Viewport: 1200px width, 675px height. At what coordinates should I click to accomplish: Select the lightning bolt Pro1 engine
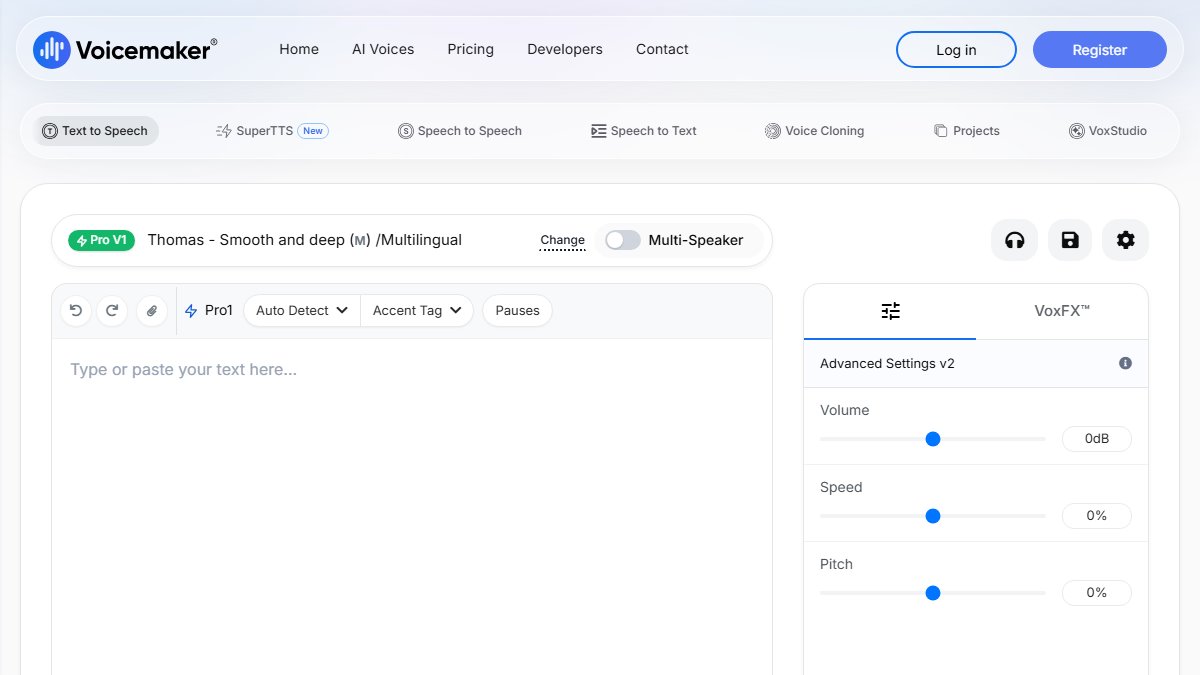tap(209, 311)
